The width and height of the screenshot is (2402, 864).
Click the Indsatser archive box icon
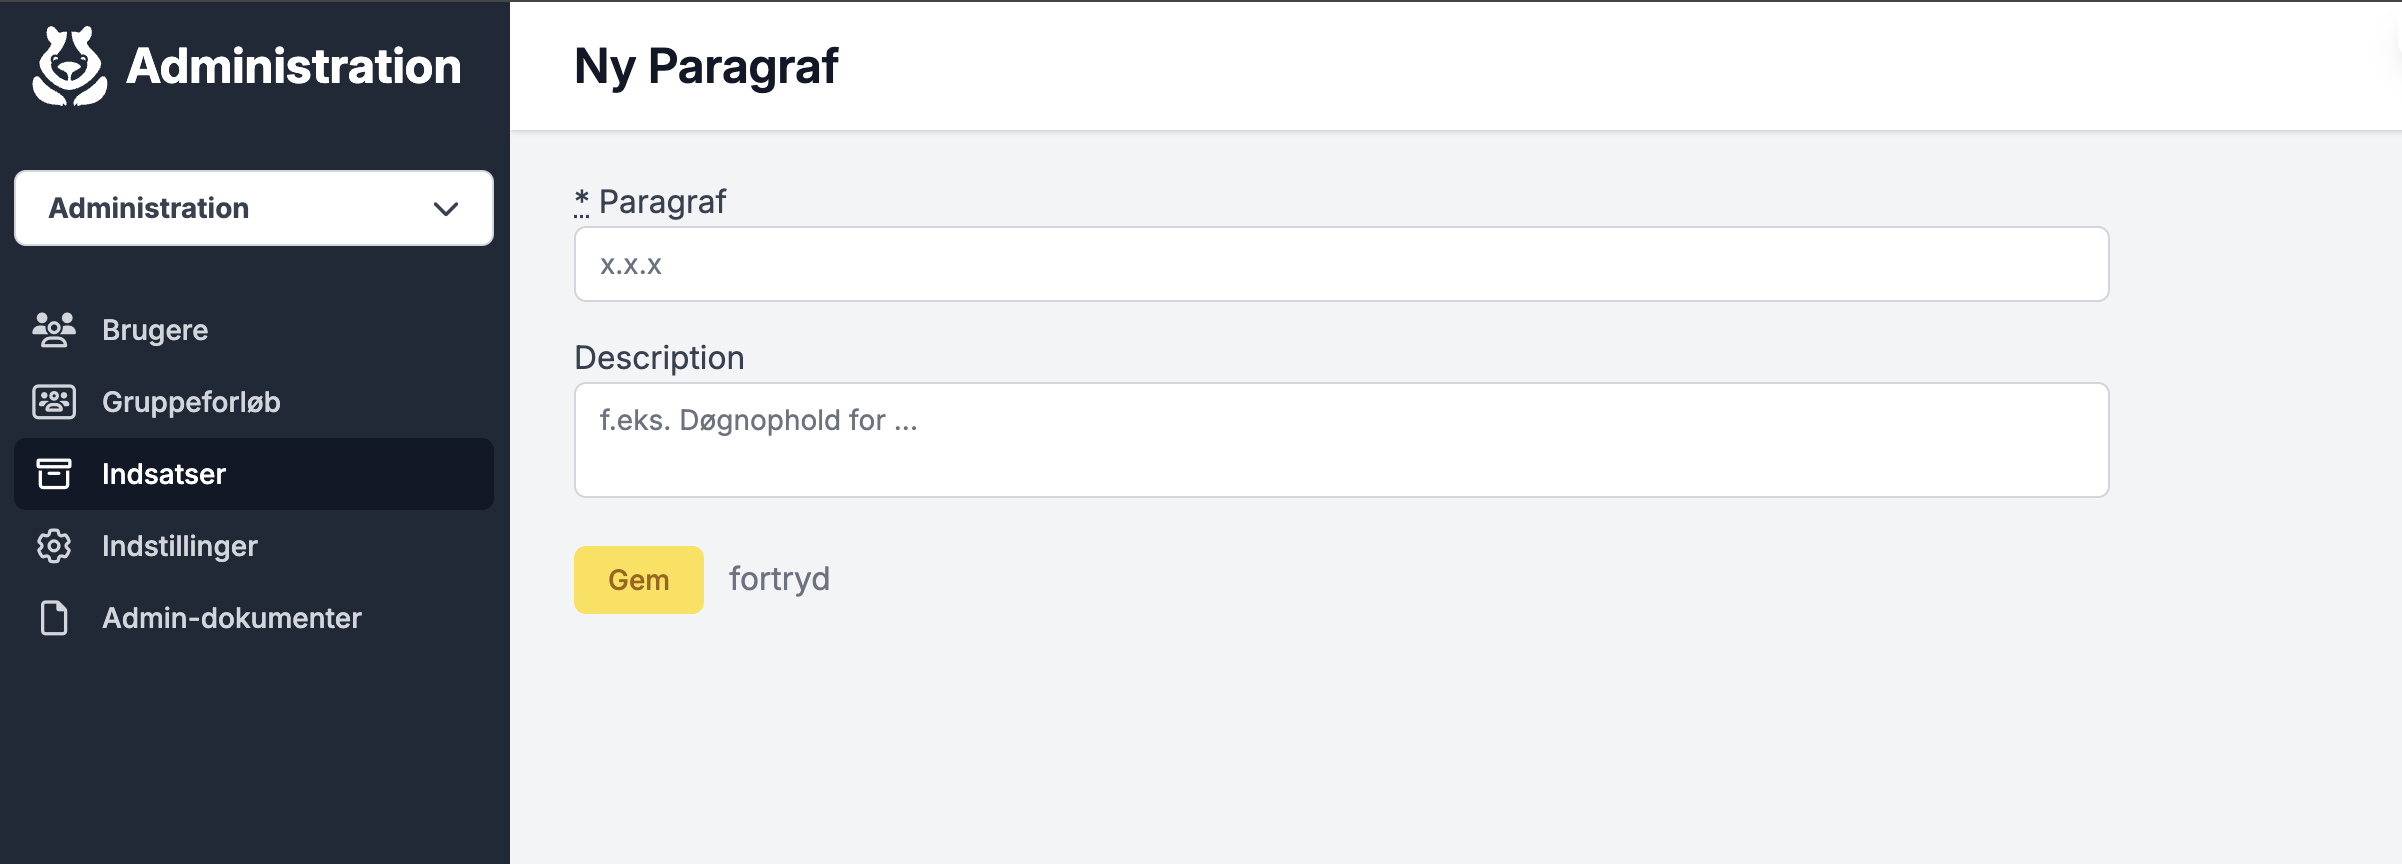click(54, 474)
